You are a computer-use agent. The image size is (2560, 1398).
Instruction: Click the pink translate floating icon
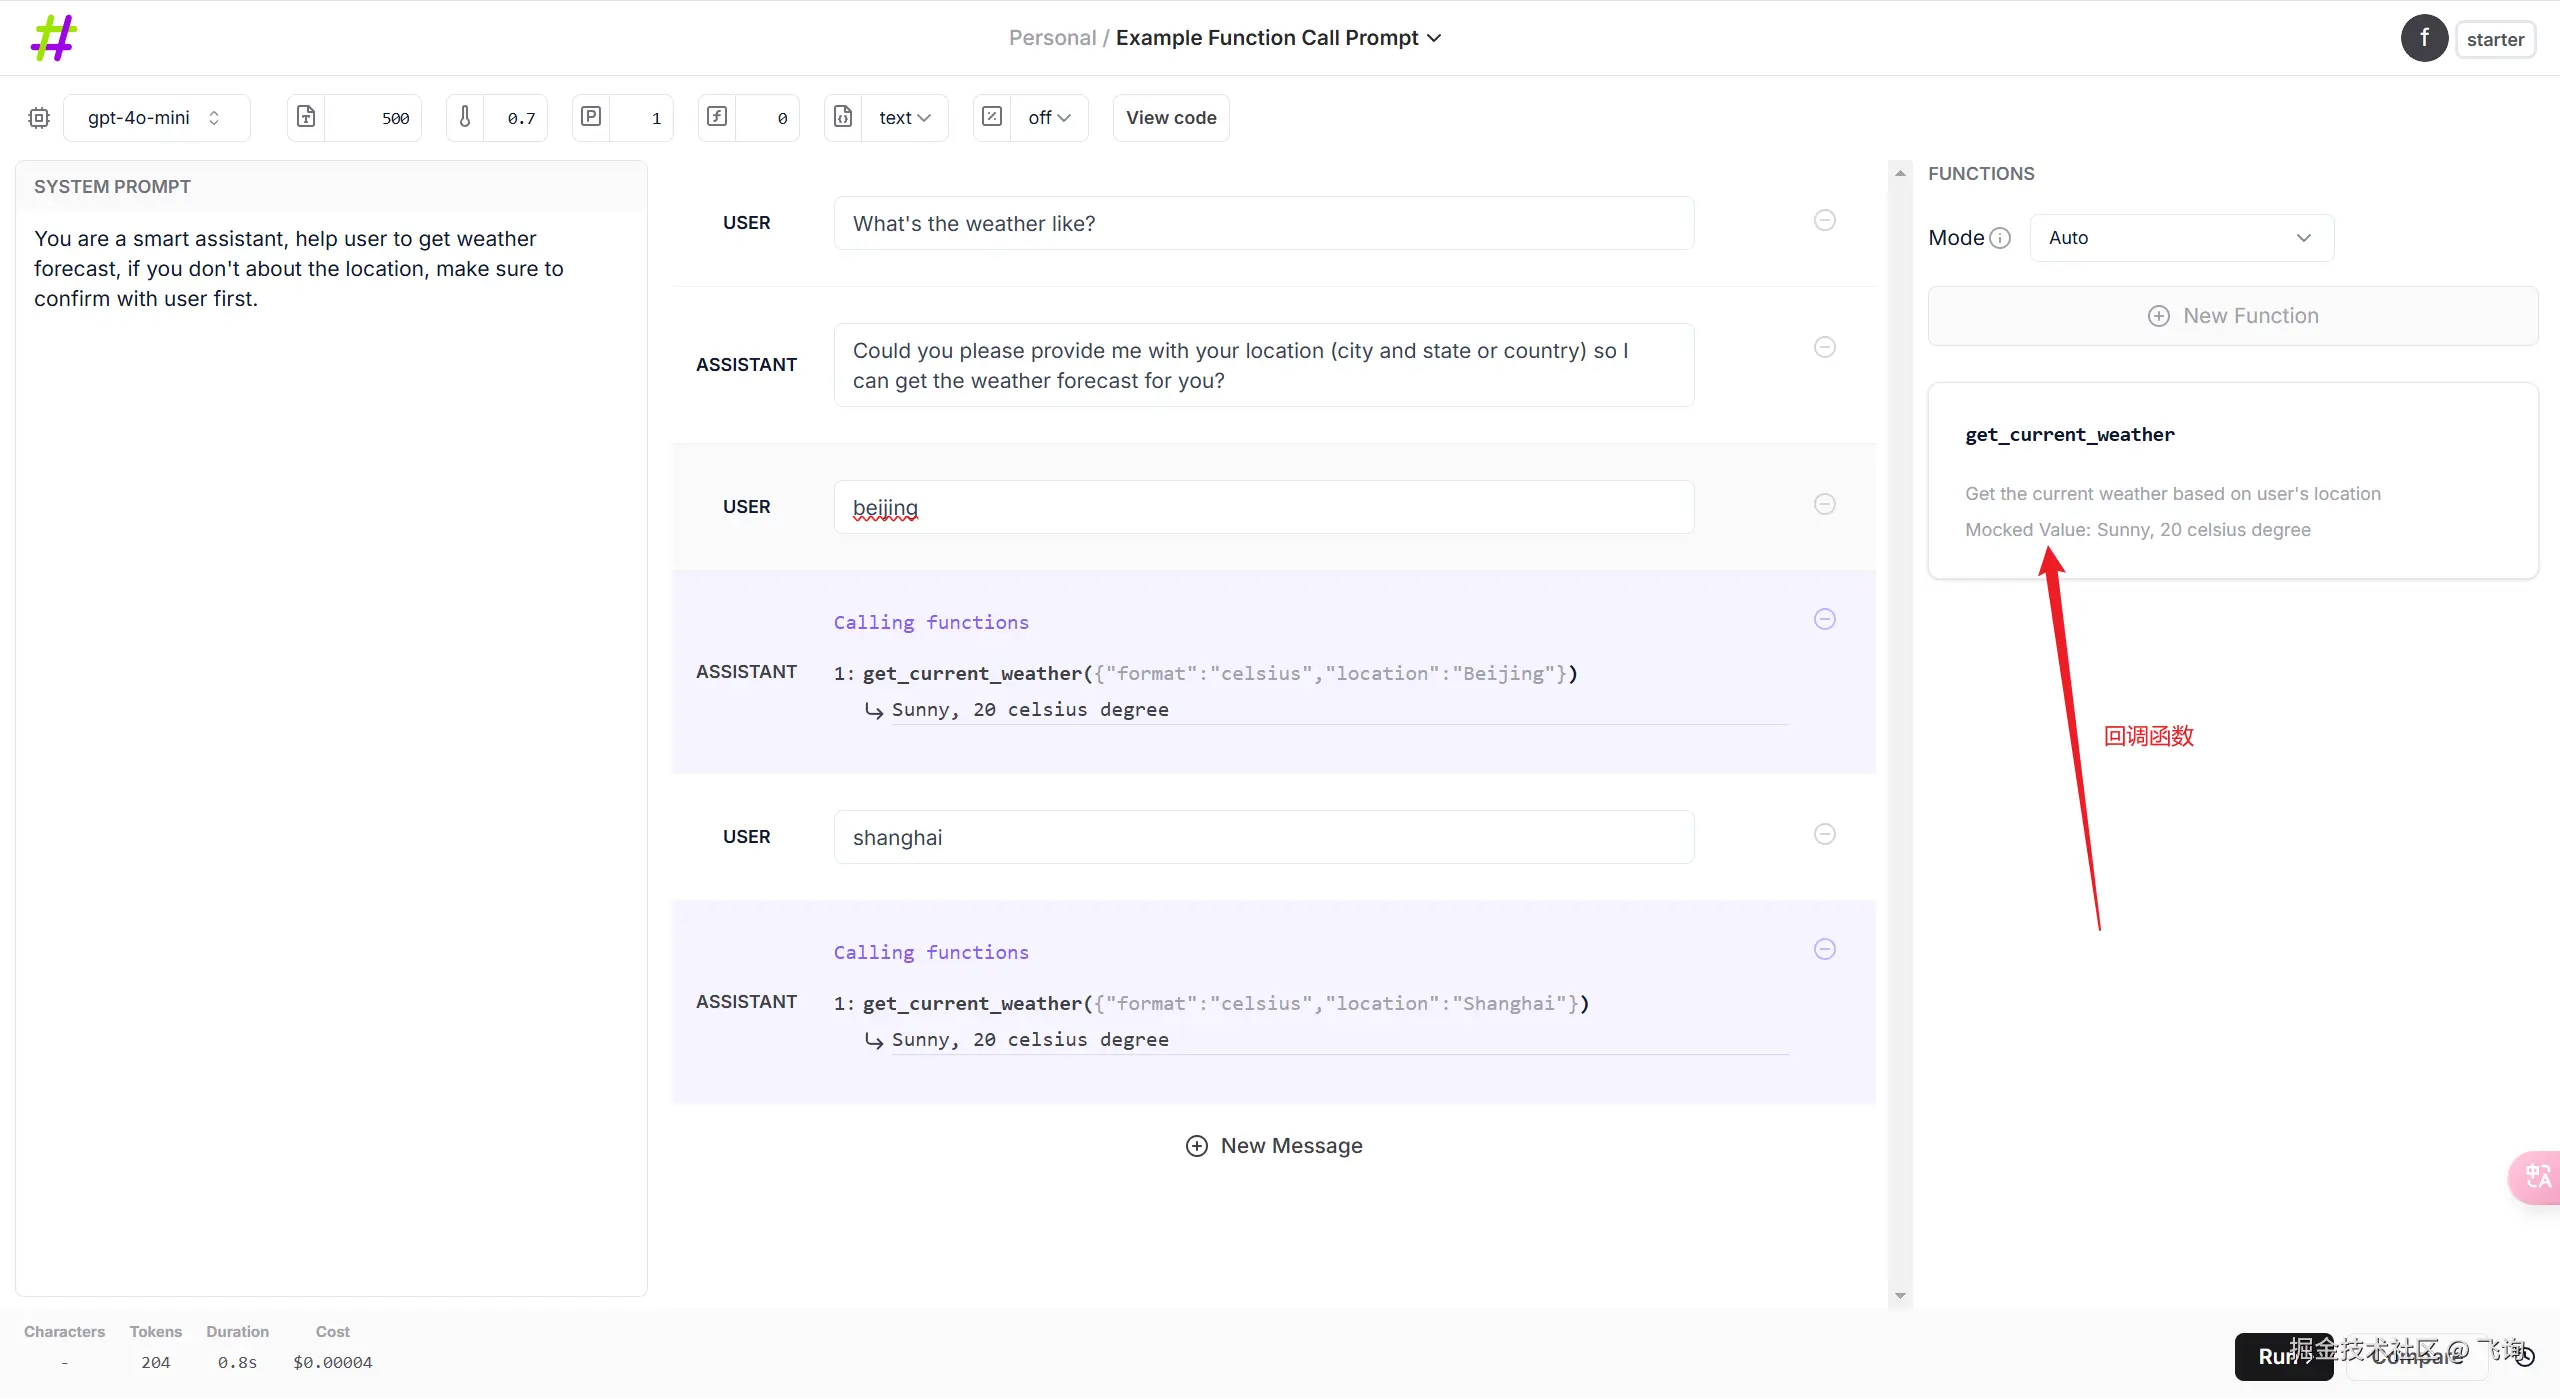pos(2537,1177)
